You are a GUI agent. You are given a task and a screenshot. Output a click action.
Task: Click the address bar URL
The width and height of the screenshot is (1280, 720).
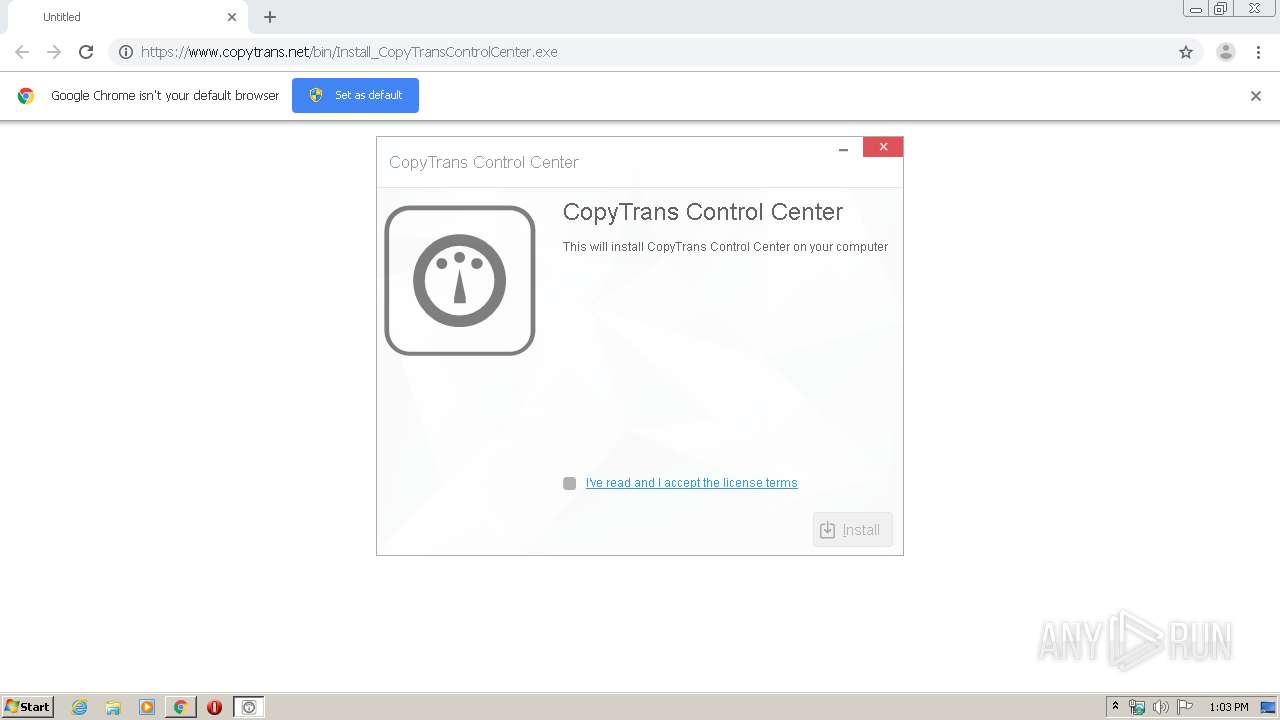tap(349, 52)
